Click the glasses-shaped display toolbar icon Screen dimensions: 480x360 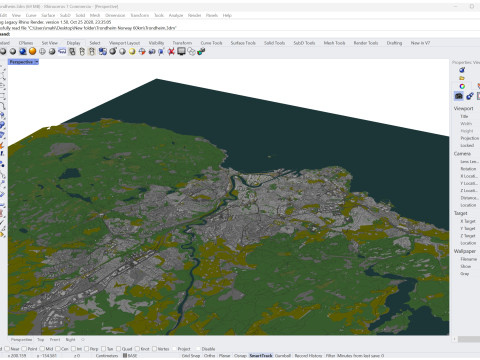[62, 51]
